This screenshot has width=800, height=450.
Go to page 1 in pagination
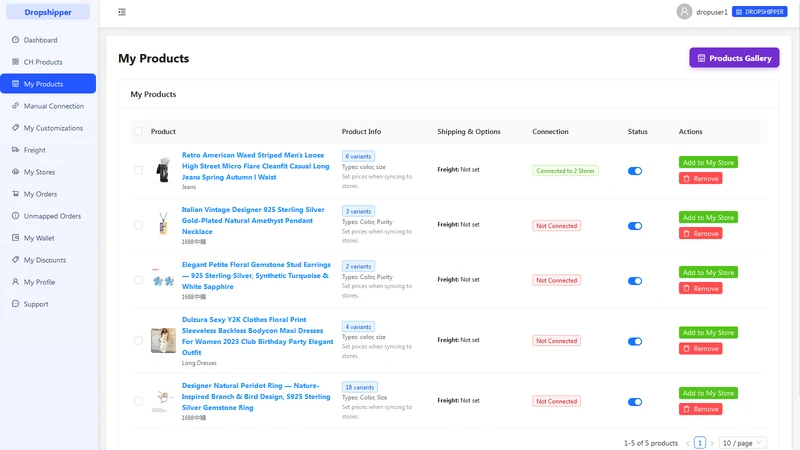click(x=700, y=443)
